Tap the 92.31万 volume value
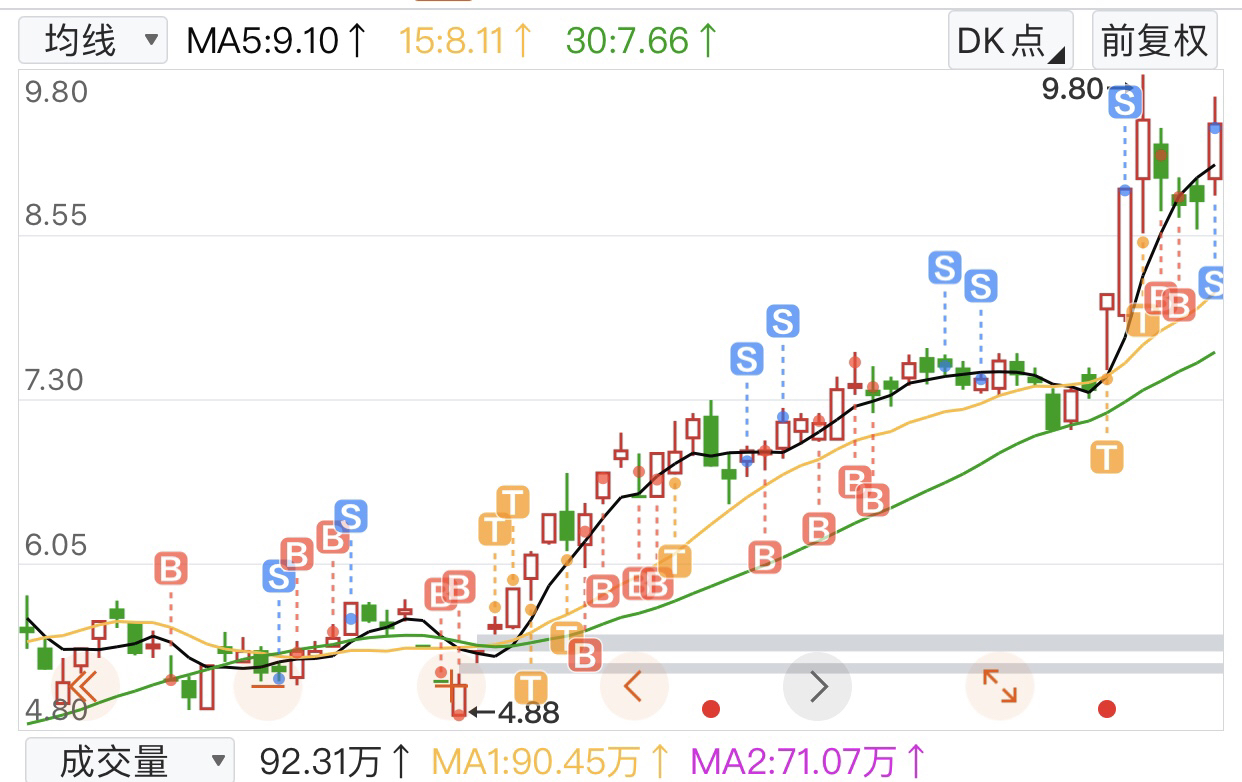1242x782 pixels. (336, 762)
